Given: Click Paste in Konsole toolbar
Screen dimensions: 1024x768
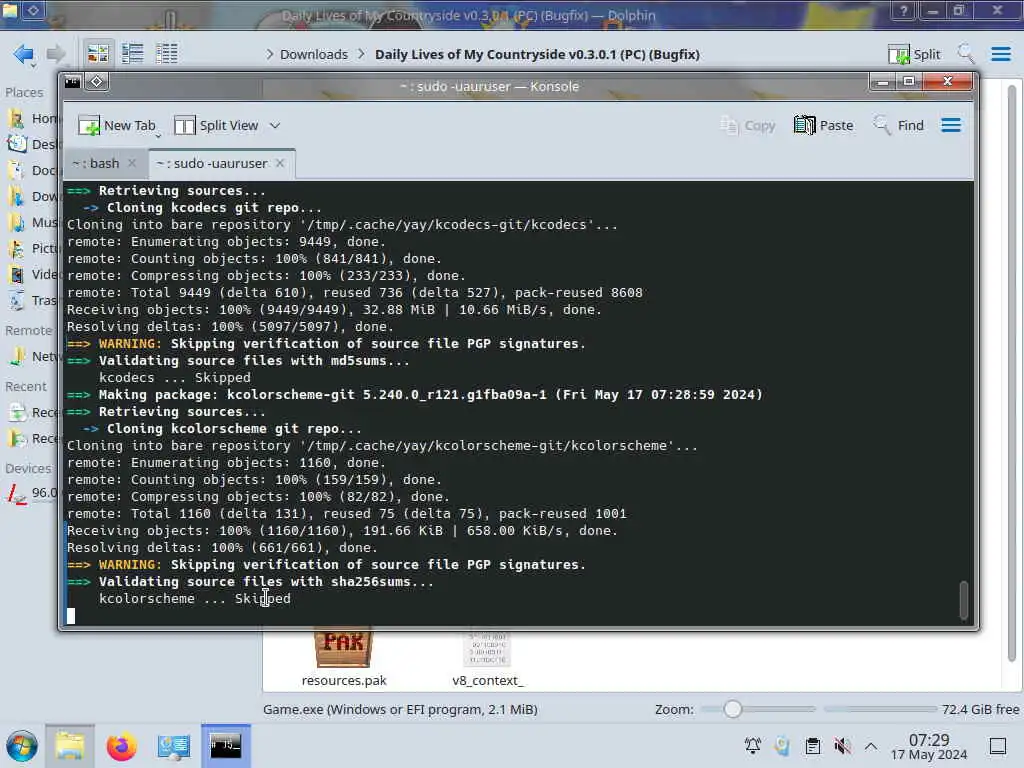Looking at the screenshot, I should click(x=824, y=125).
